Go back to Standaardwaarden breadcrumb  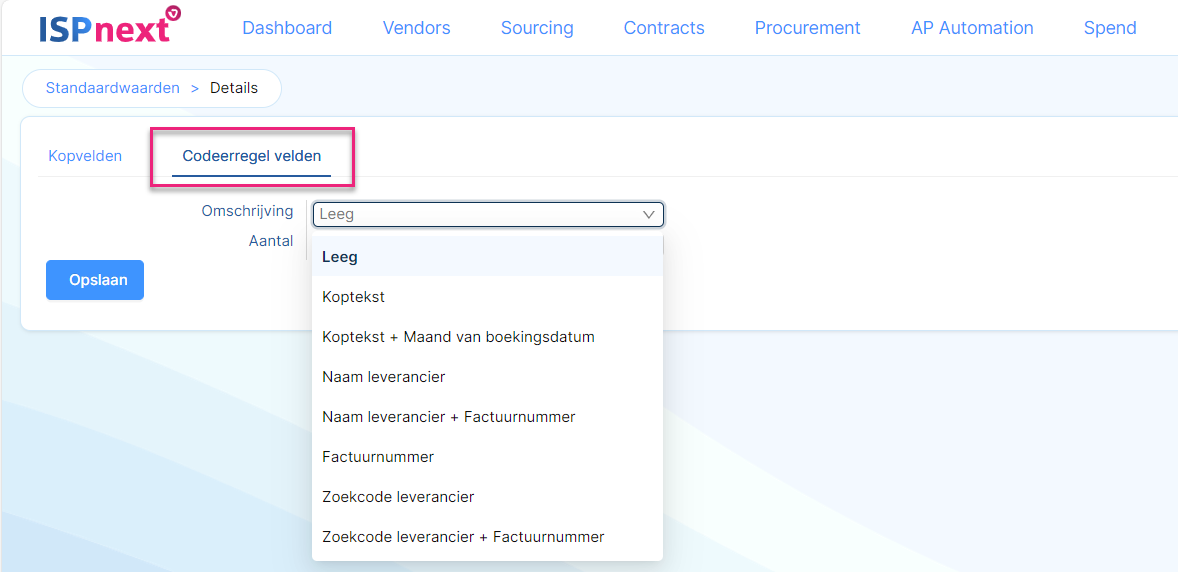[113, 88]
